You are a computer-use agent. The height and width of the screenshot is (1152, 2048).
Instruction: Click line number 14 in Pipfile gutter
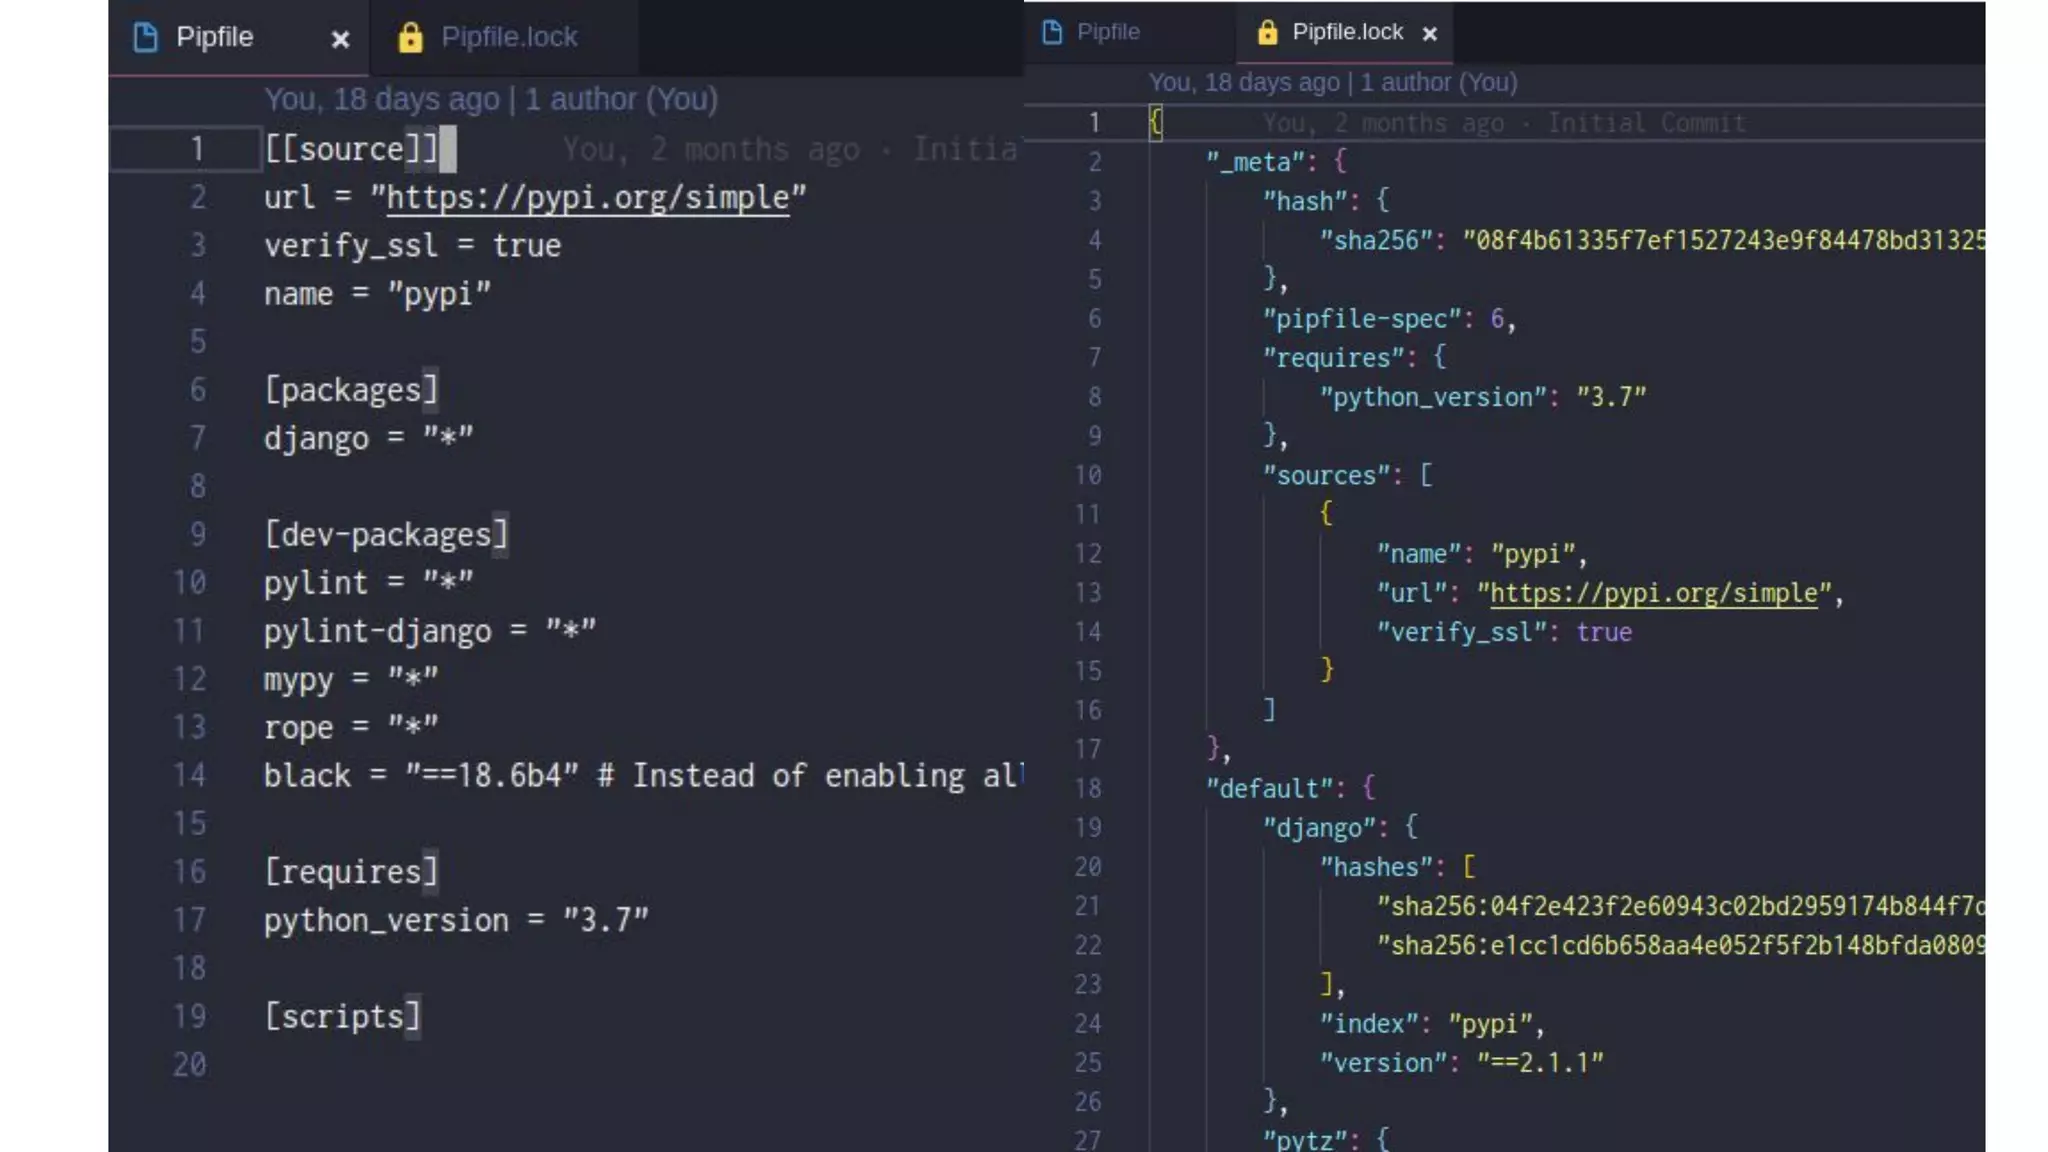[189, 775]
